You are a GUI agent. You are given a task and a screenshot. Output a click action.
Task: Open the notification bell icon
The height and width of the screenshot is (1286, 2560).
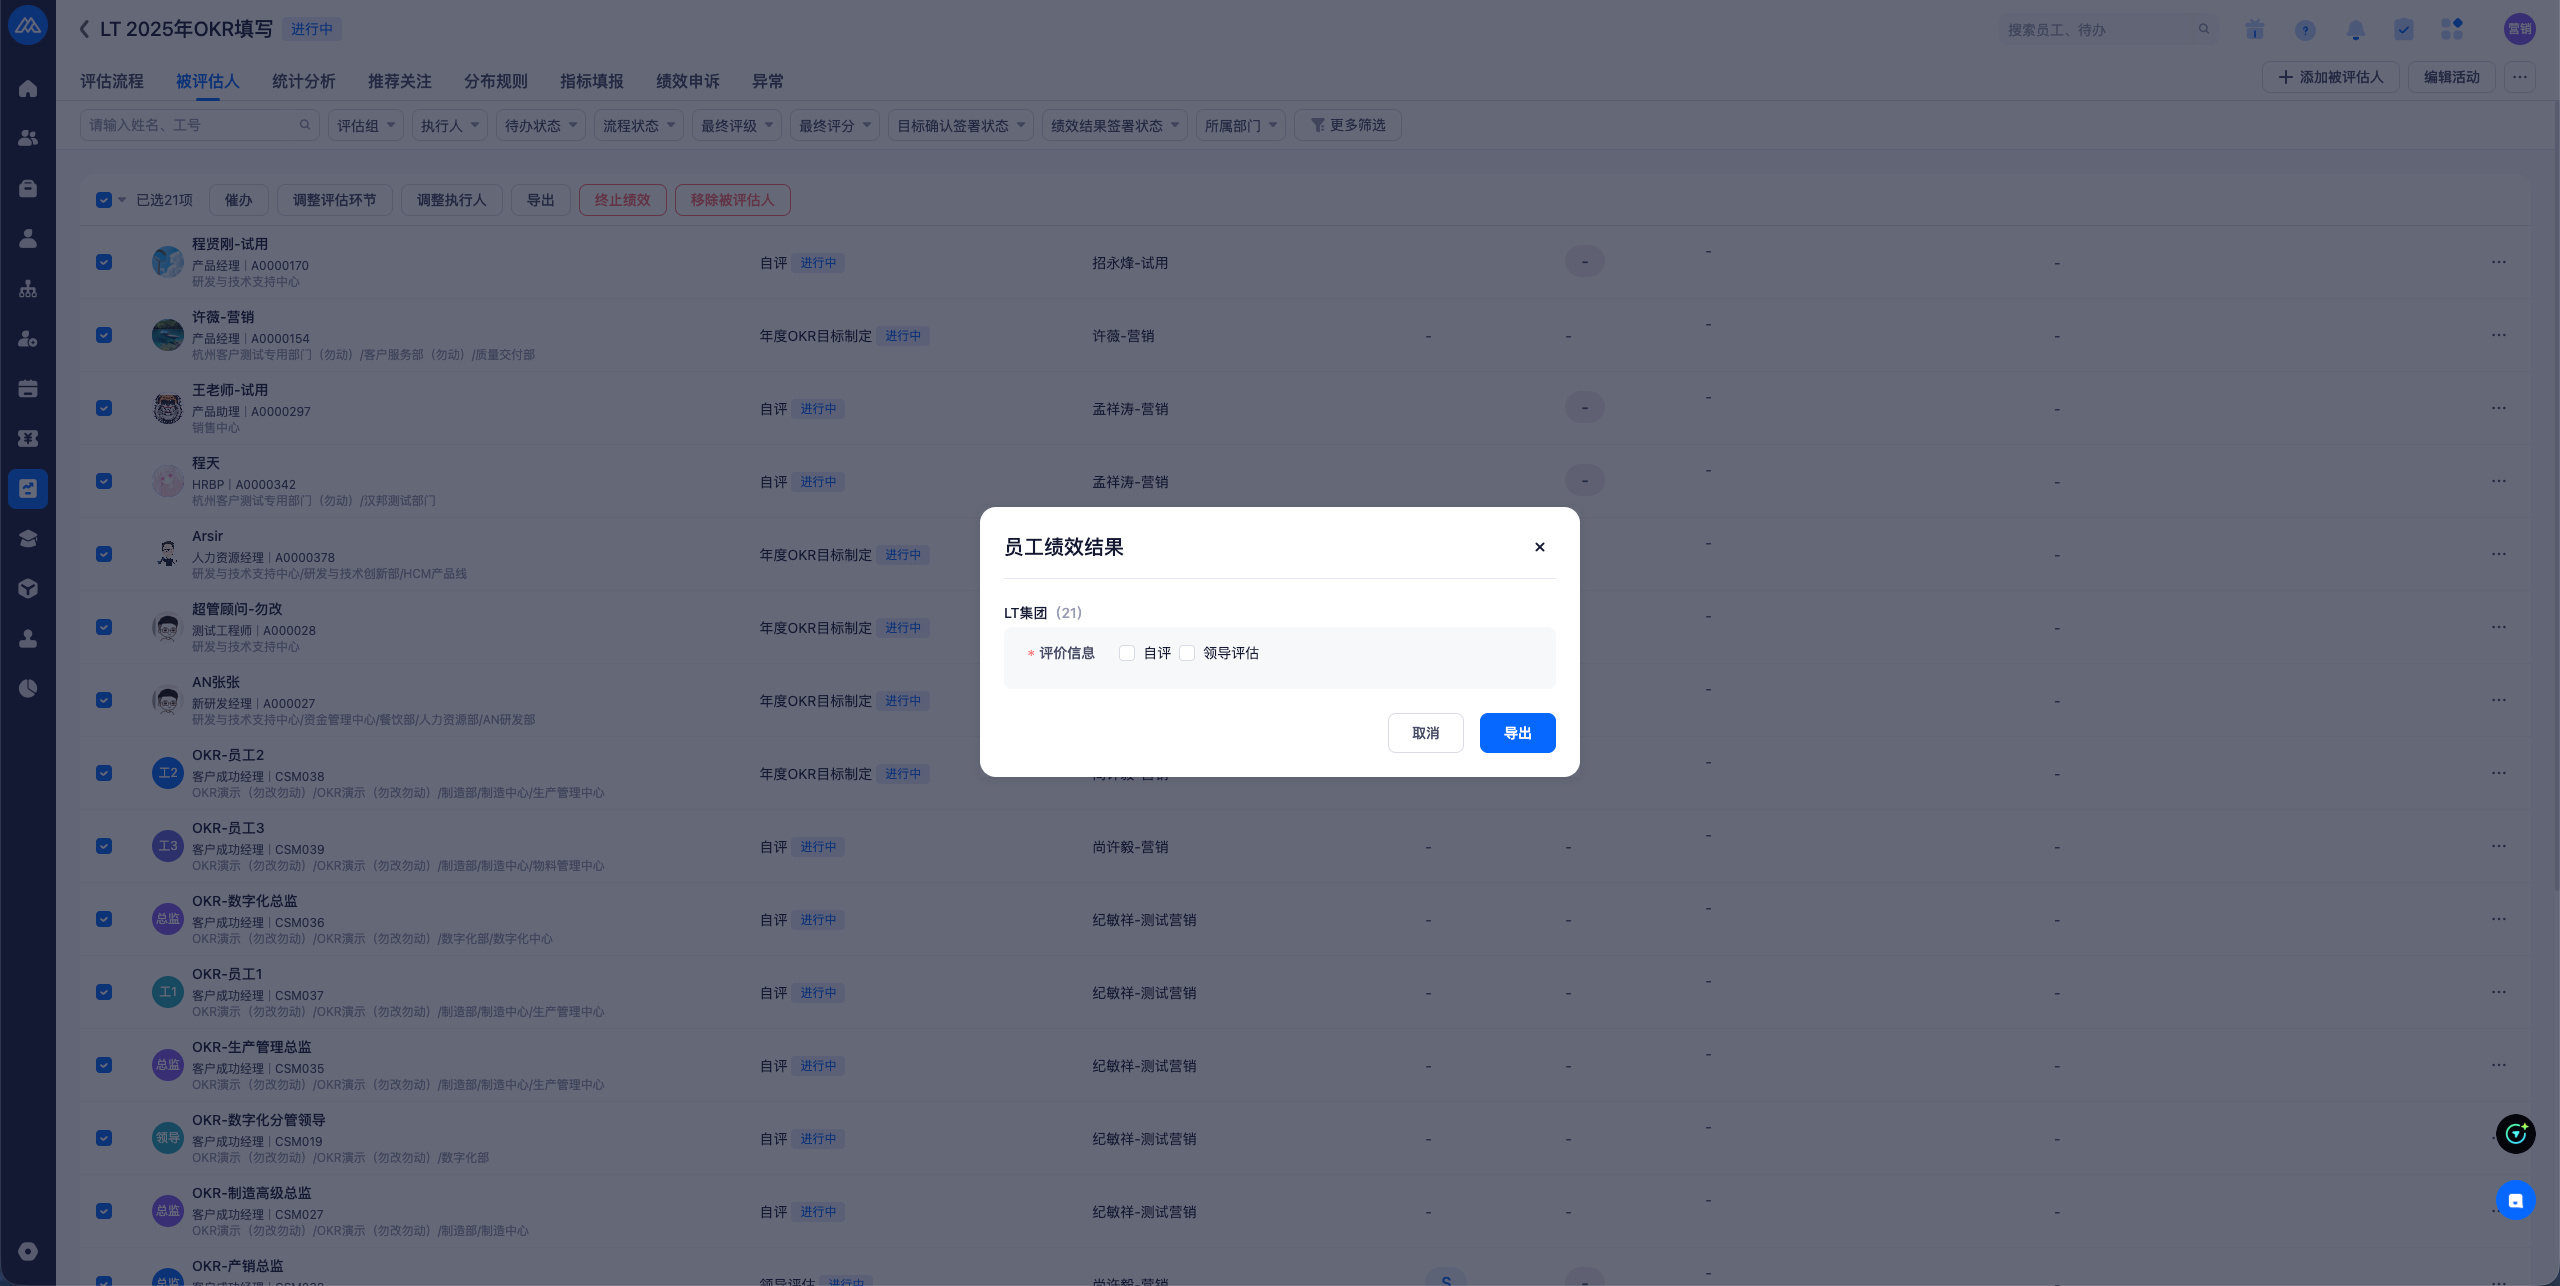pyautogui.click(x=2355, y=30)
